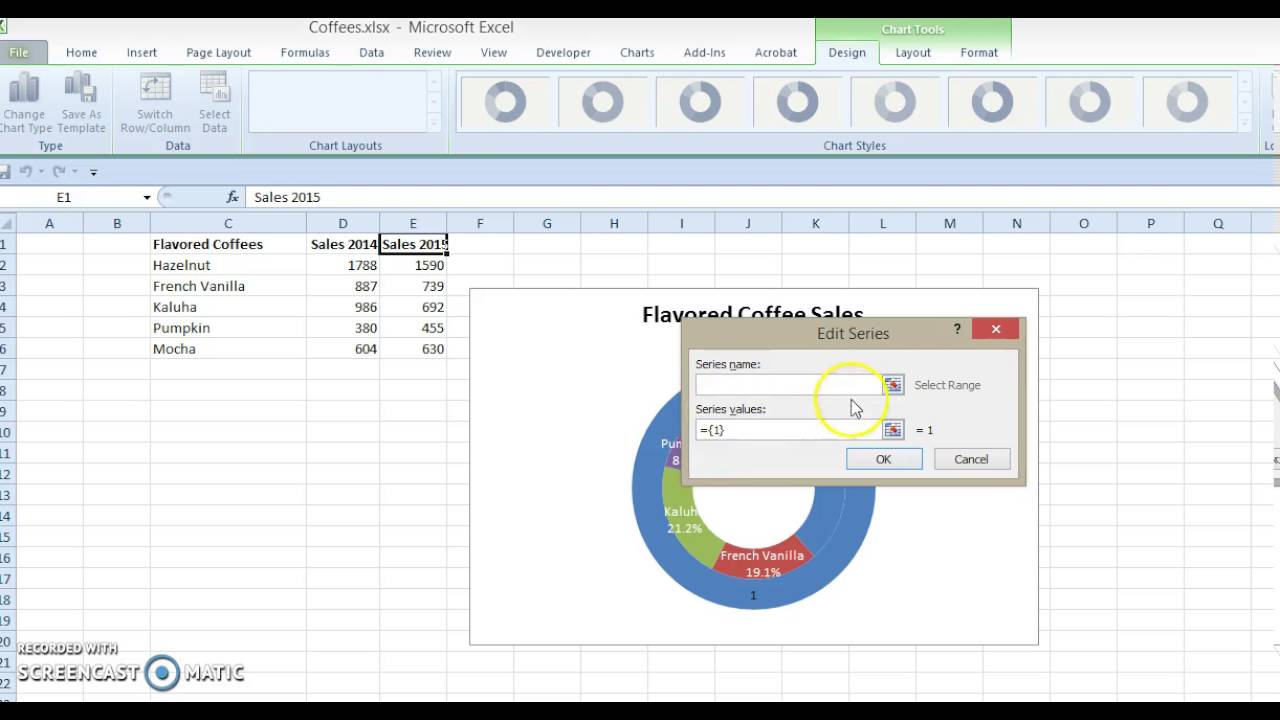Click the help question mark in Edit Series
Screen dimensions: 1280x720
[957, 329]
